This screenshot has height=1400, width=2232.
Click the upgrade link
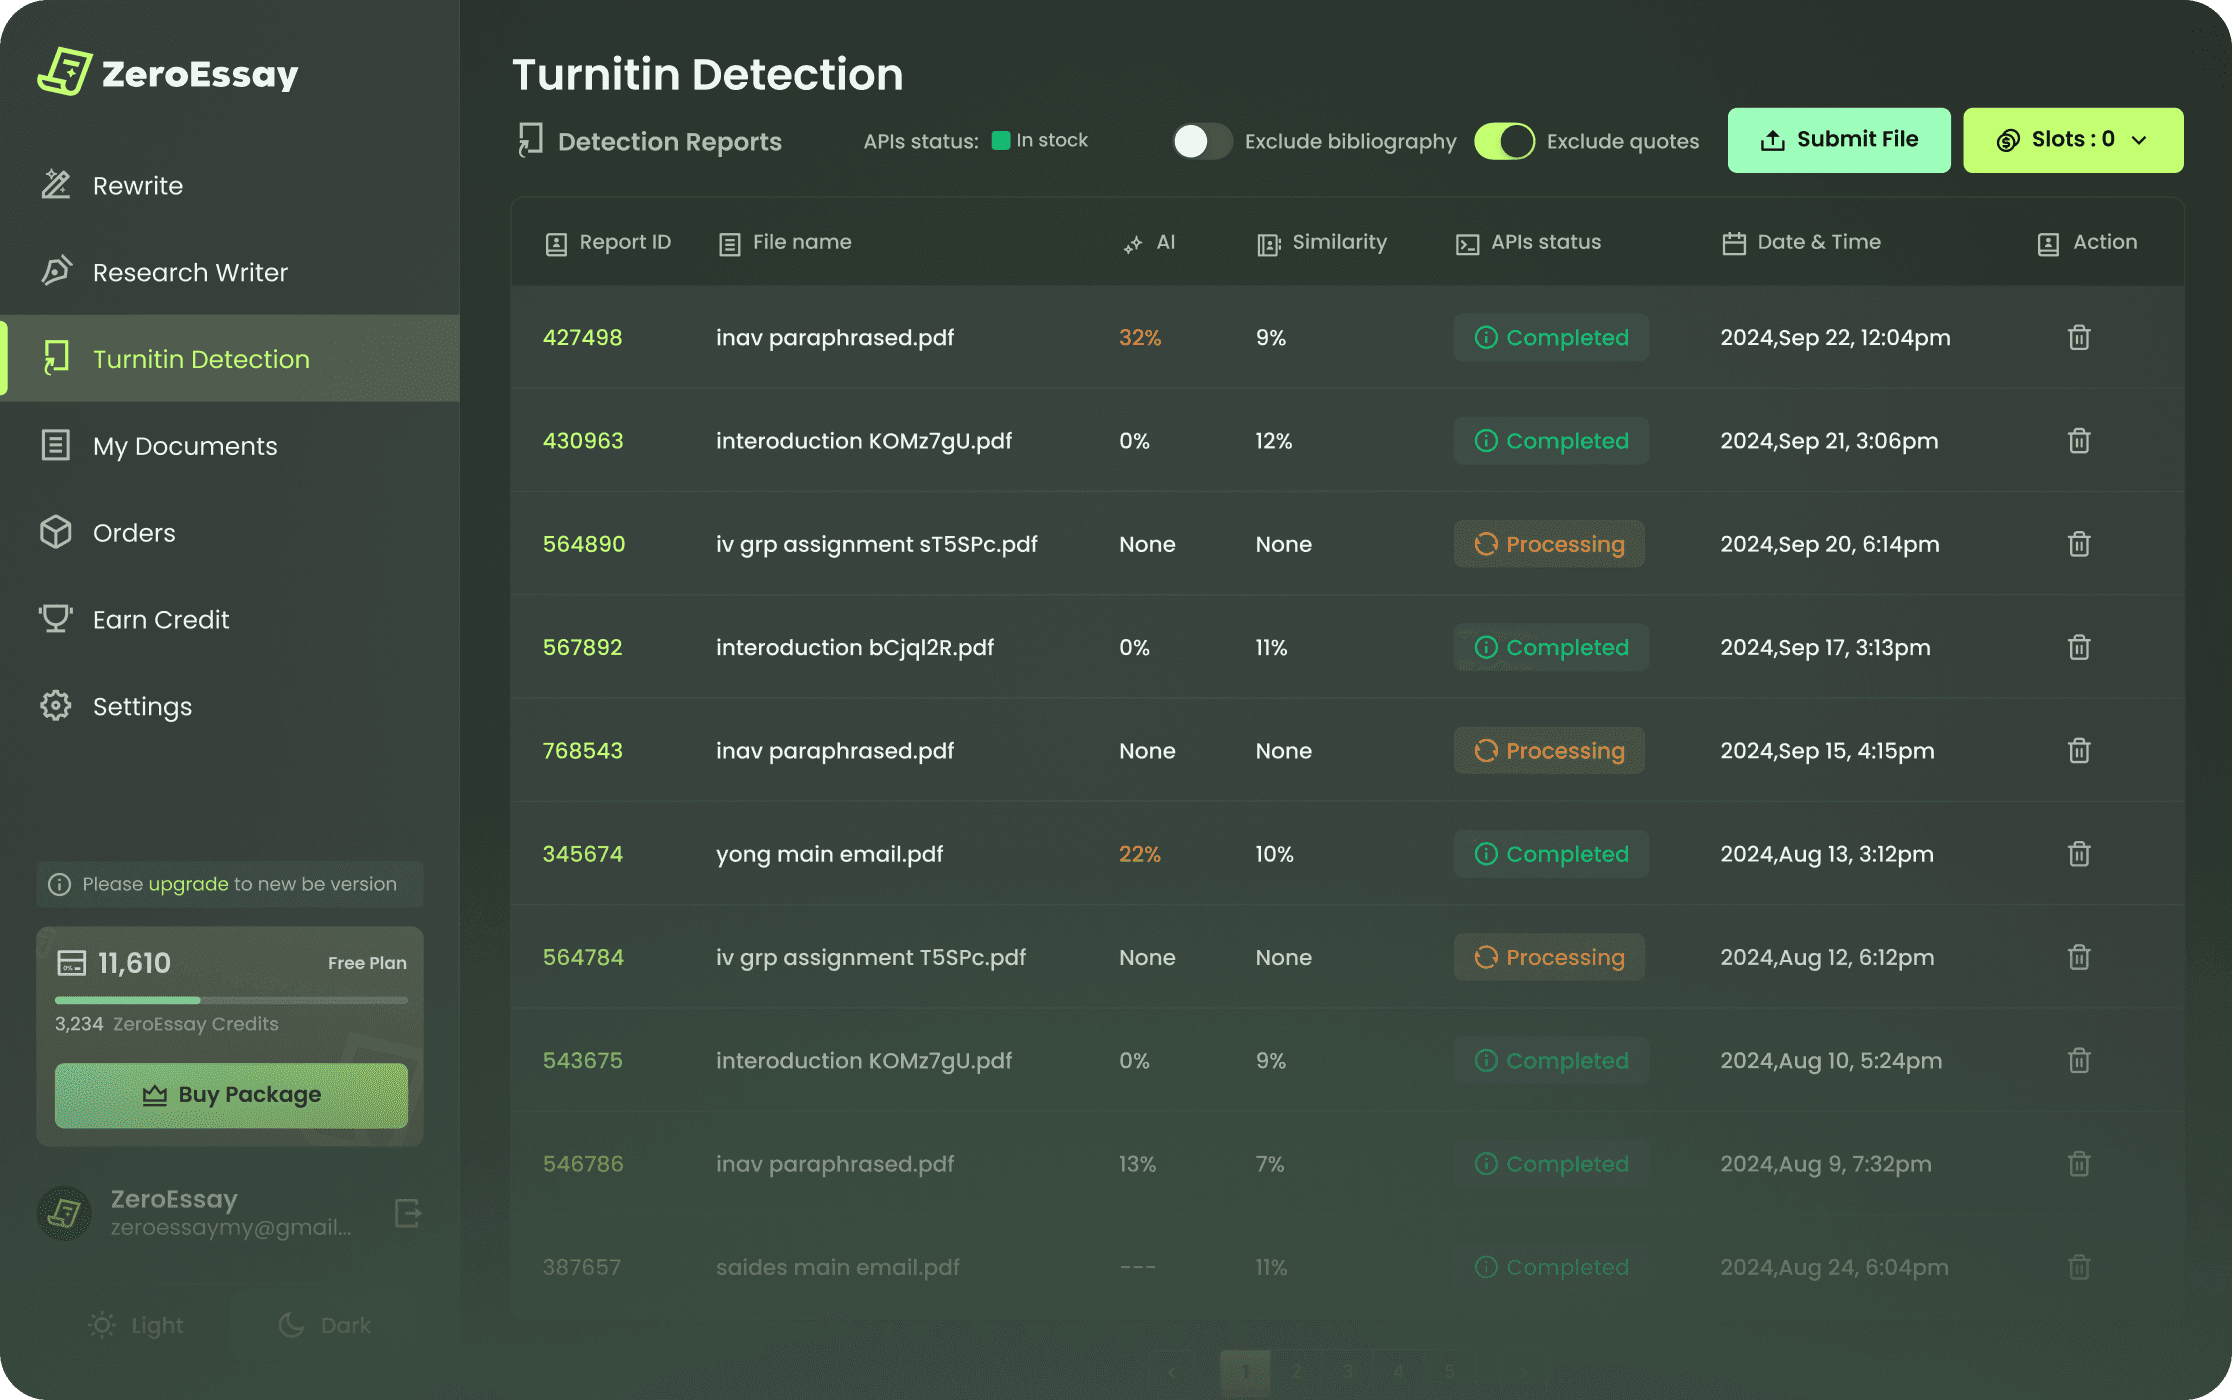[189, 884]
